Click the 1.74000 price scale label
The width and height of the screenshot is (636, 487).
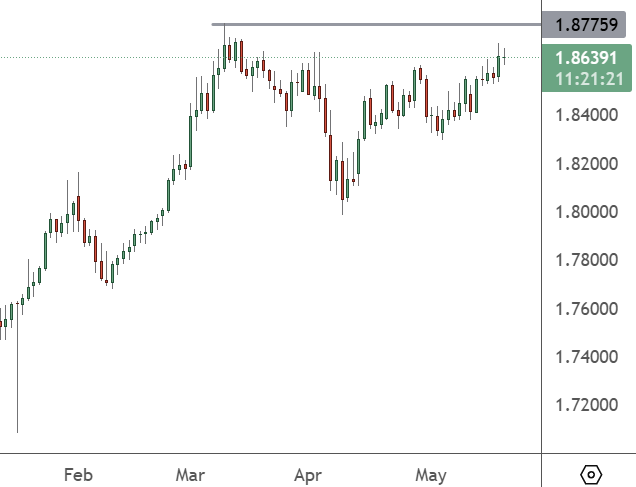coord(585,357)
